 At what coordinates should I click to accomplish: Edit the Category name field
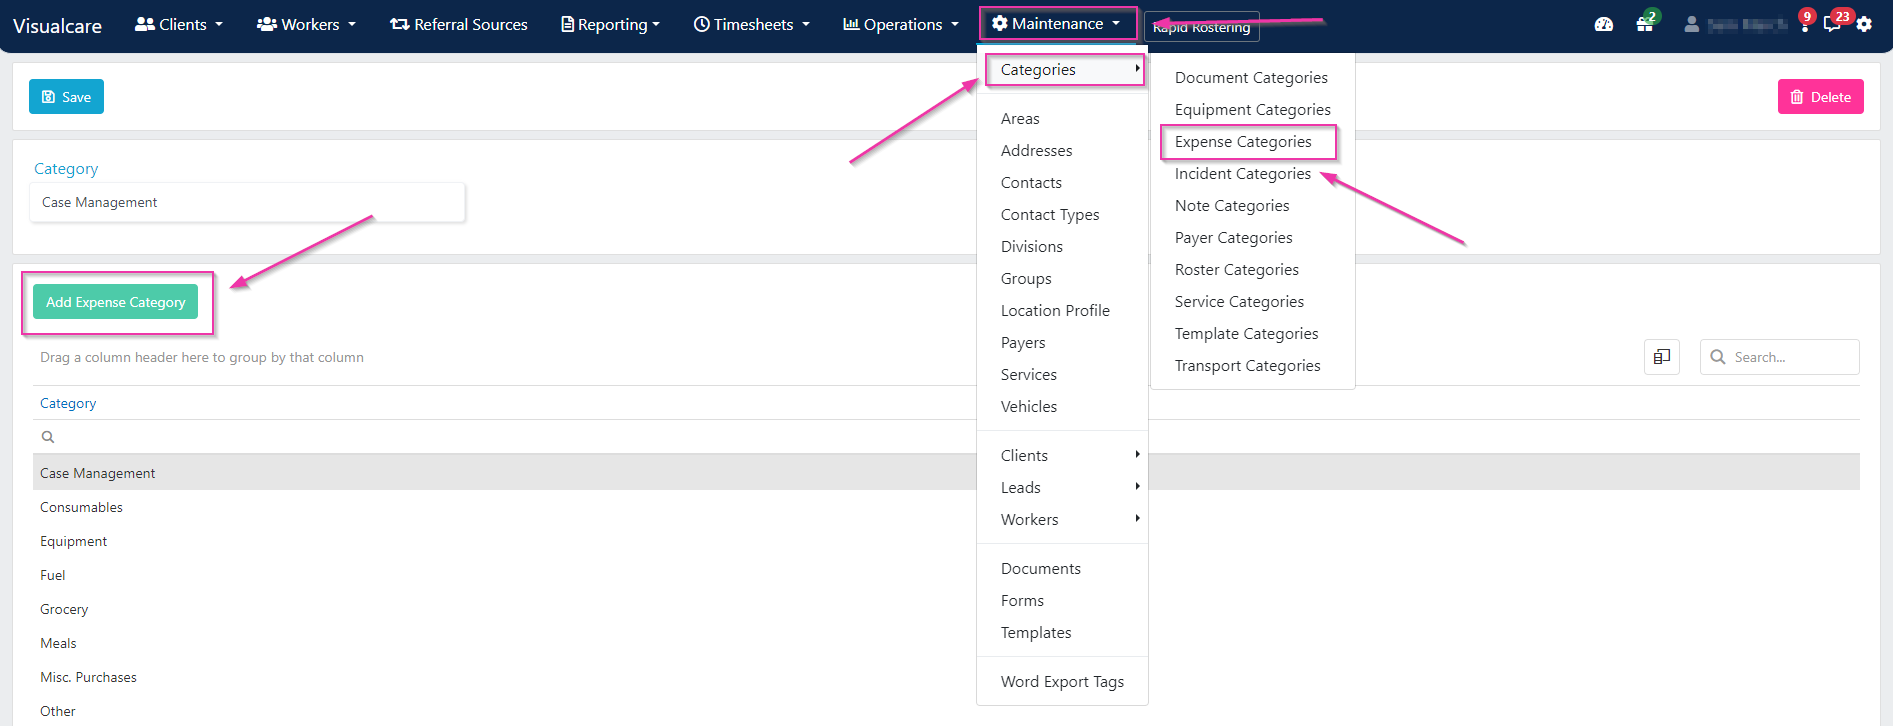(247, 202)
